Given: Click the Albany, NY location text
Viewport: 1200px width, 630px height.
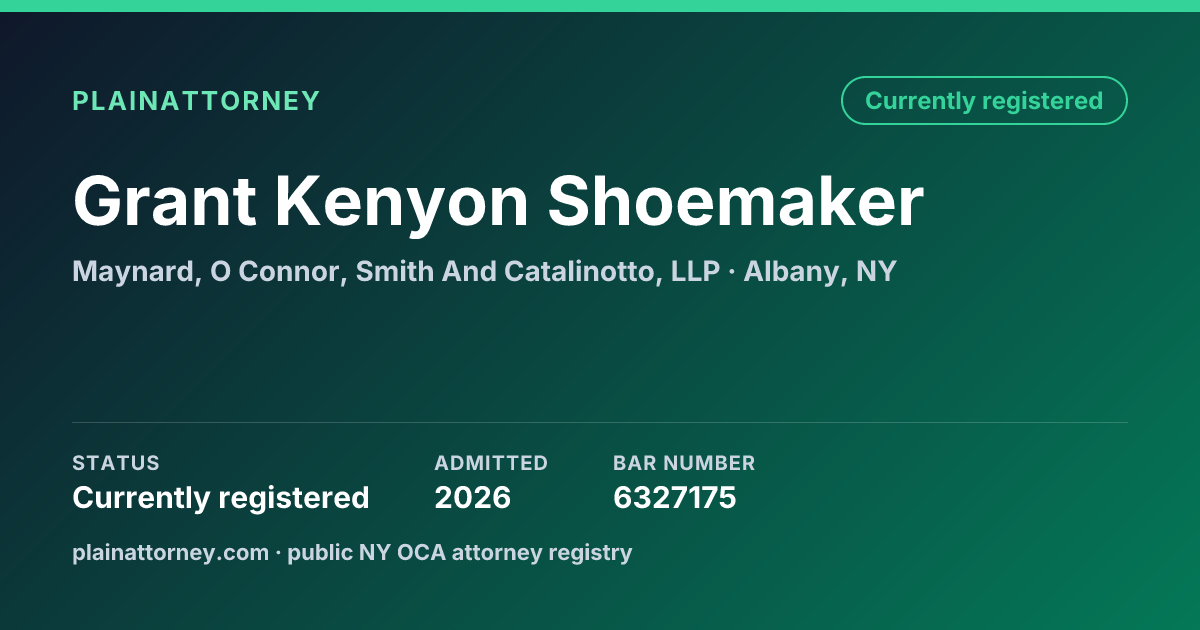Looking at the screenshot, I should (820, 271).
